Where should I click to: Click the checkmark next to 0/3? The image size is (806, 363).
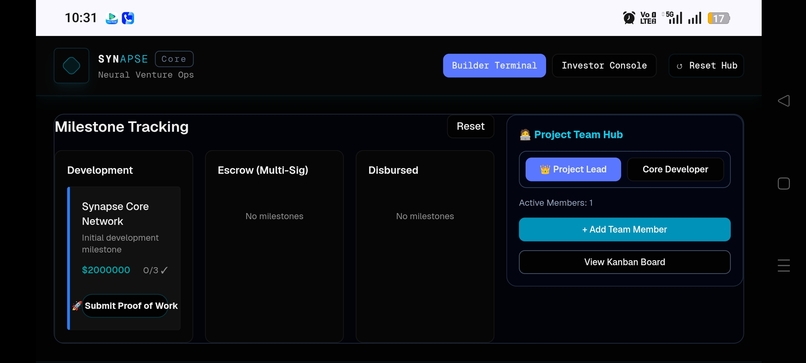(x=164, y=270)
